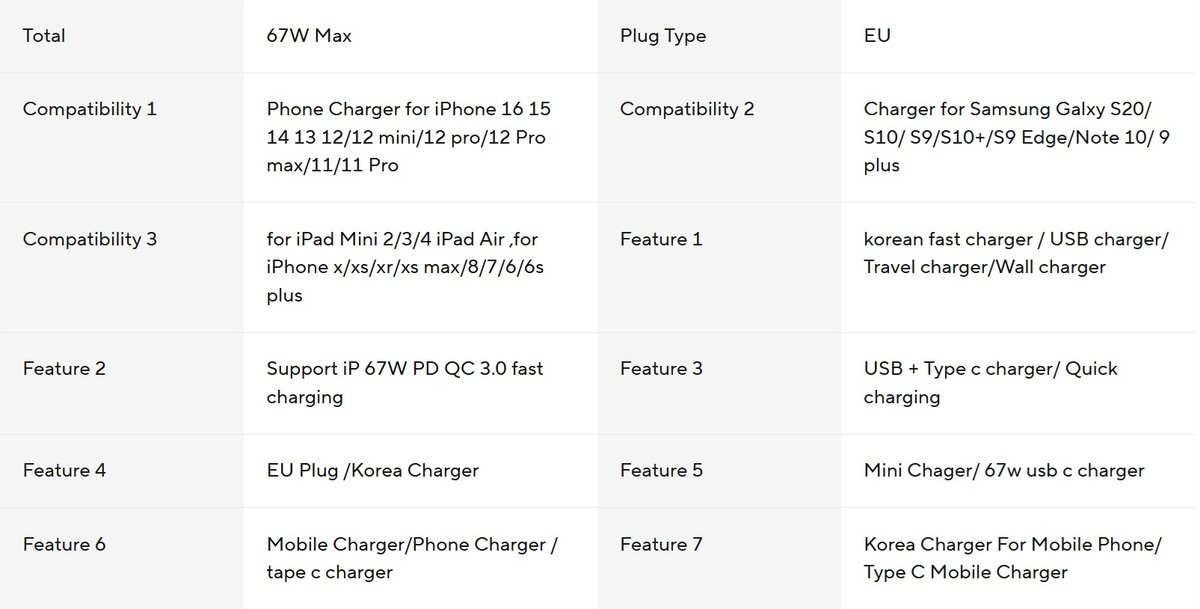
Task: Click the "Compatibility 1" row label
Action: pyautogui.click(x=90, y=109)
